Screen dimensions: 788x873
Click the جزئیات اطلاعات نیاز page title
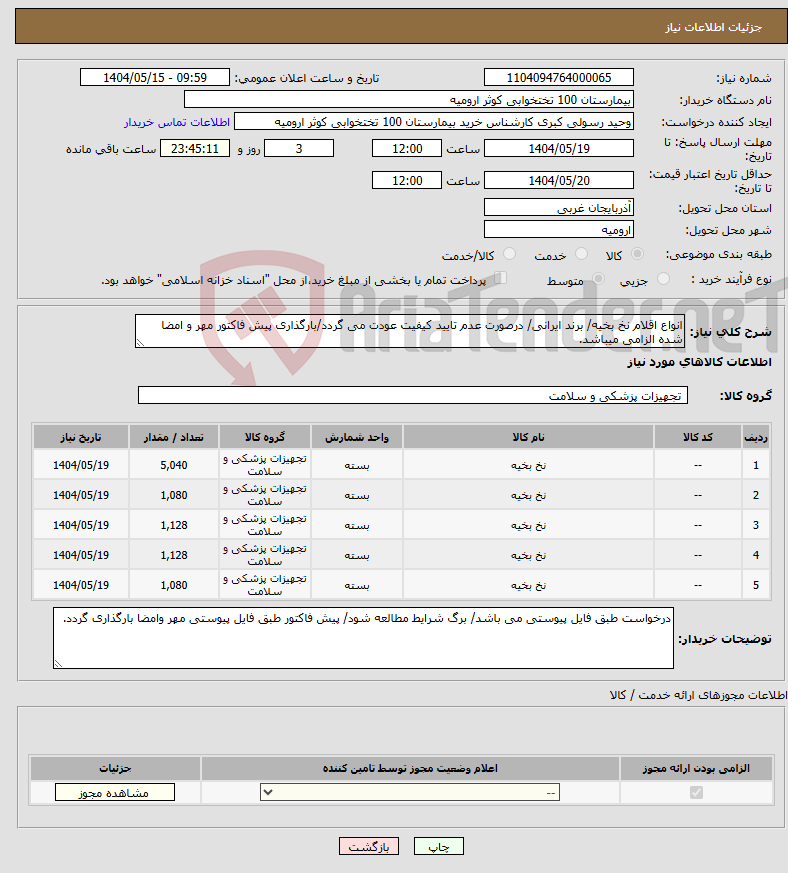pyautogui.click(x=713, y=27)
